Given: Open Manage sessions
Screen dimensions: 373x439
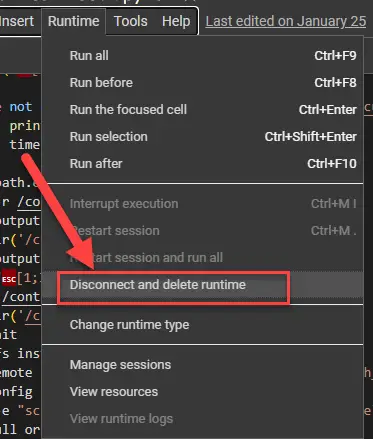Looking at the screenshot, I should click(202, 365).
